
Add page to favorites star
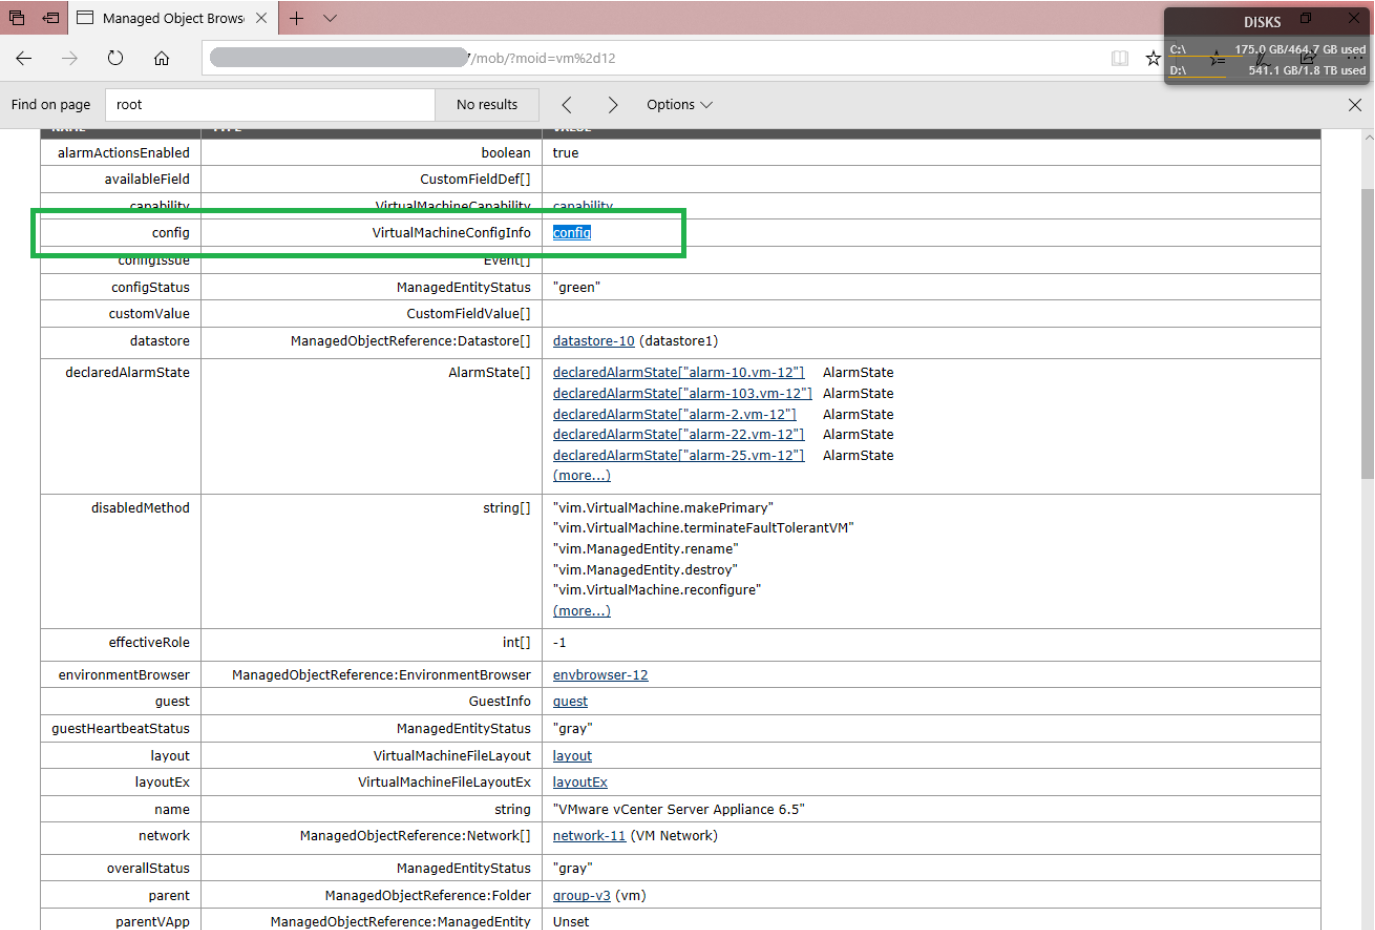[x=1153, y=58]
